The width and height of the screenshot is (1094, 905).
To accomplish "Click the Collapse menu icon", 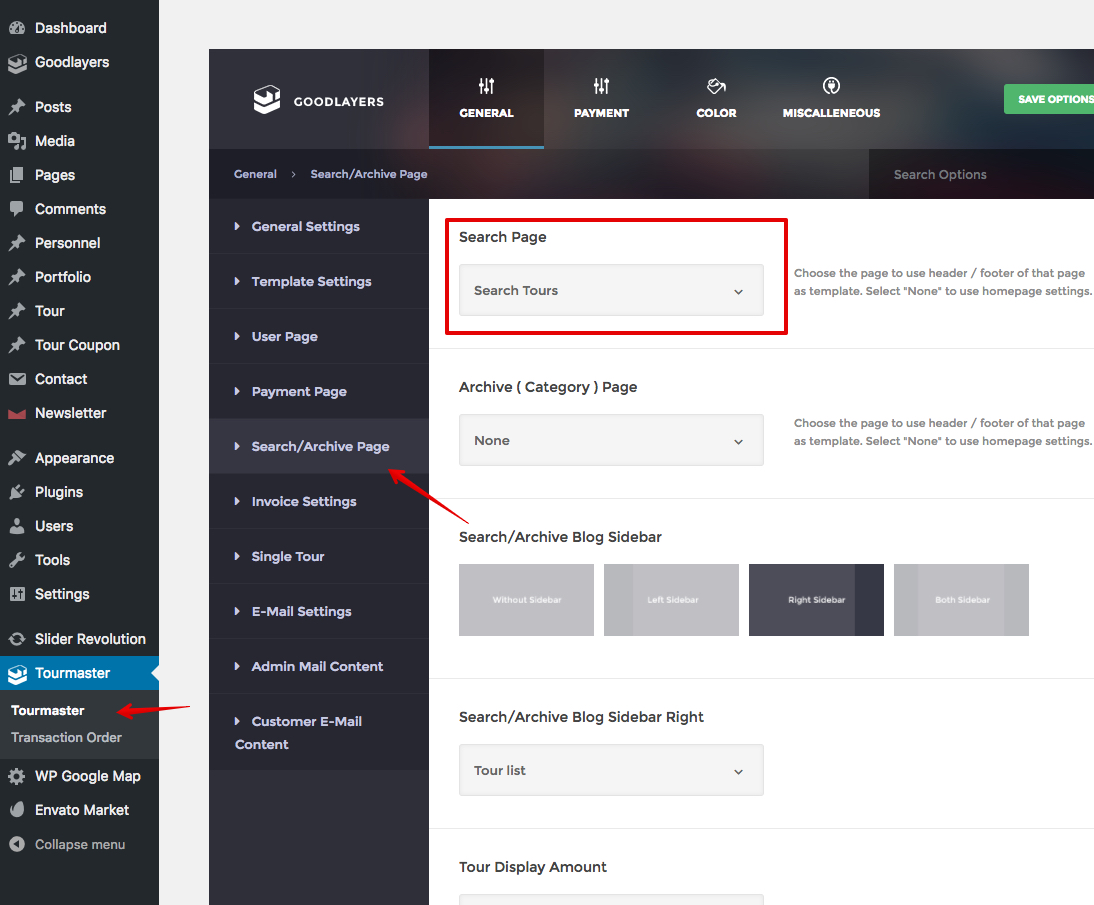I will [x=17, y=844].
